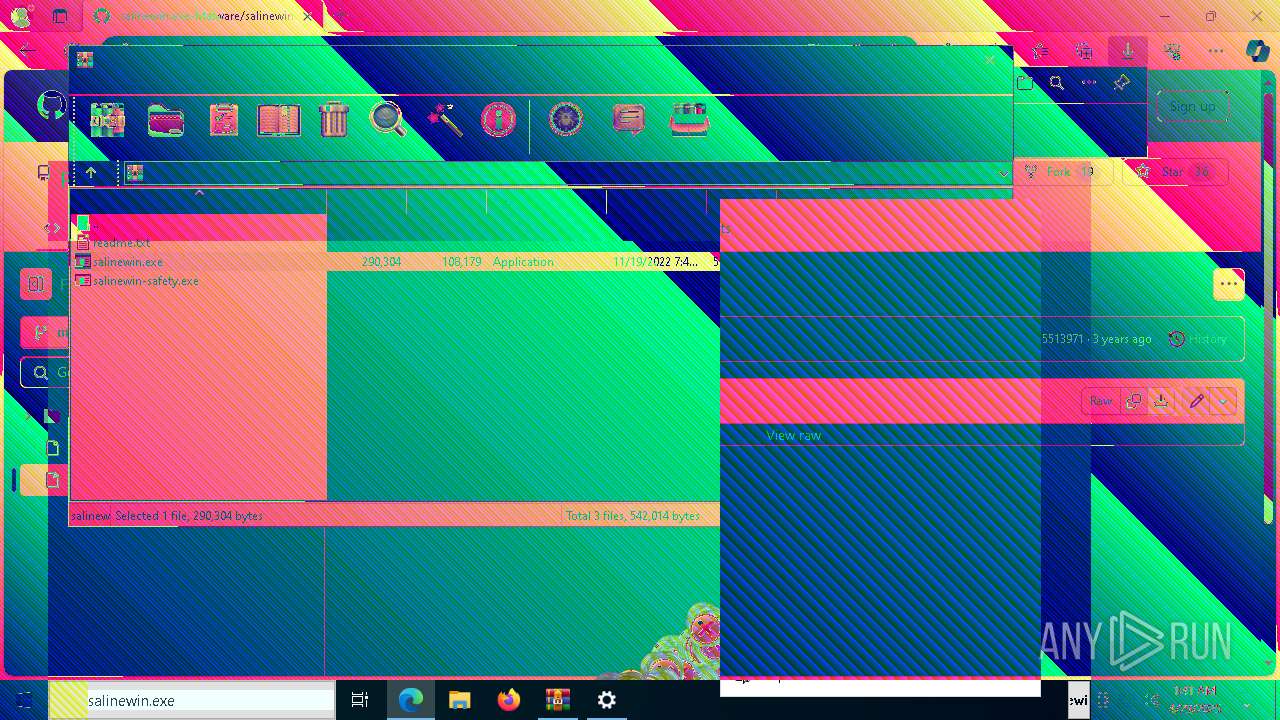Open Edge Downloads toolbar icon
The height and width of the screenshot is (720, 1280).
point(1127,51)
